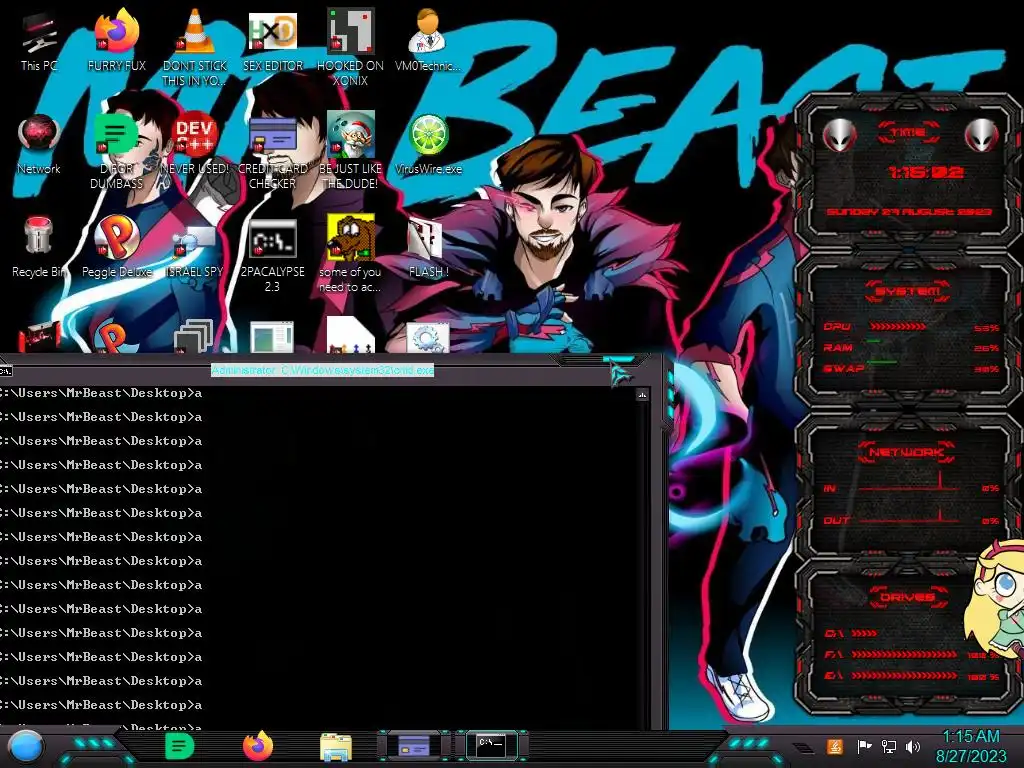
Task: Click the E:\ drive usage bar
Action: [904, 676]
